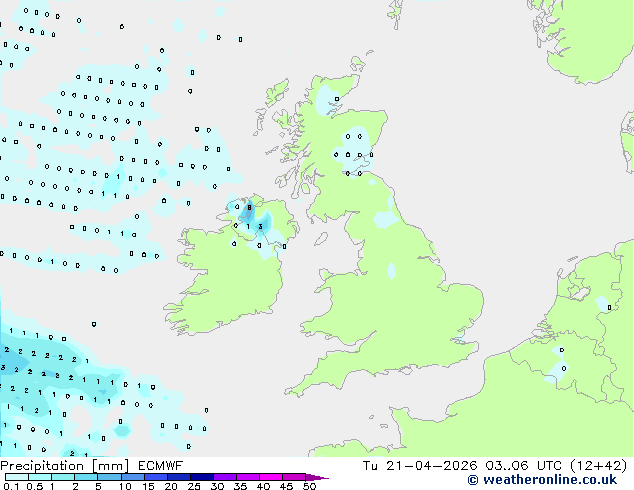Click the '0.5' legend label

(34, 486)
